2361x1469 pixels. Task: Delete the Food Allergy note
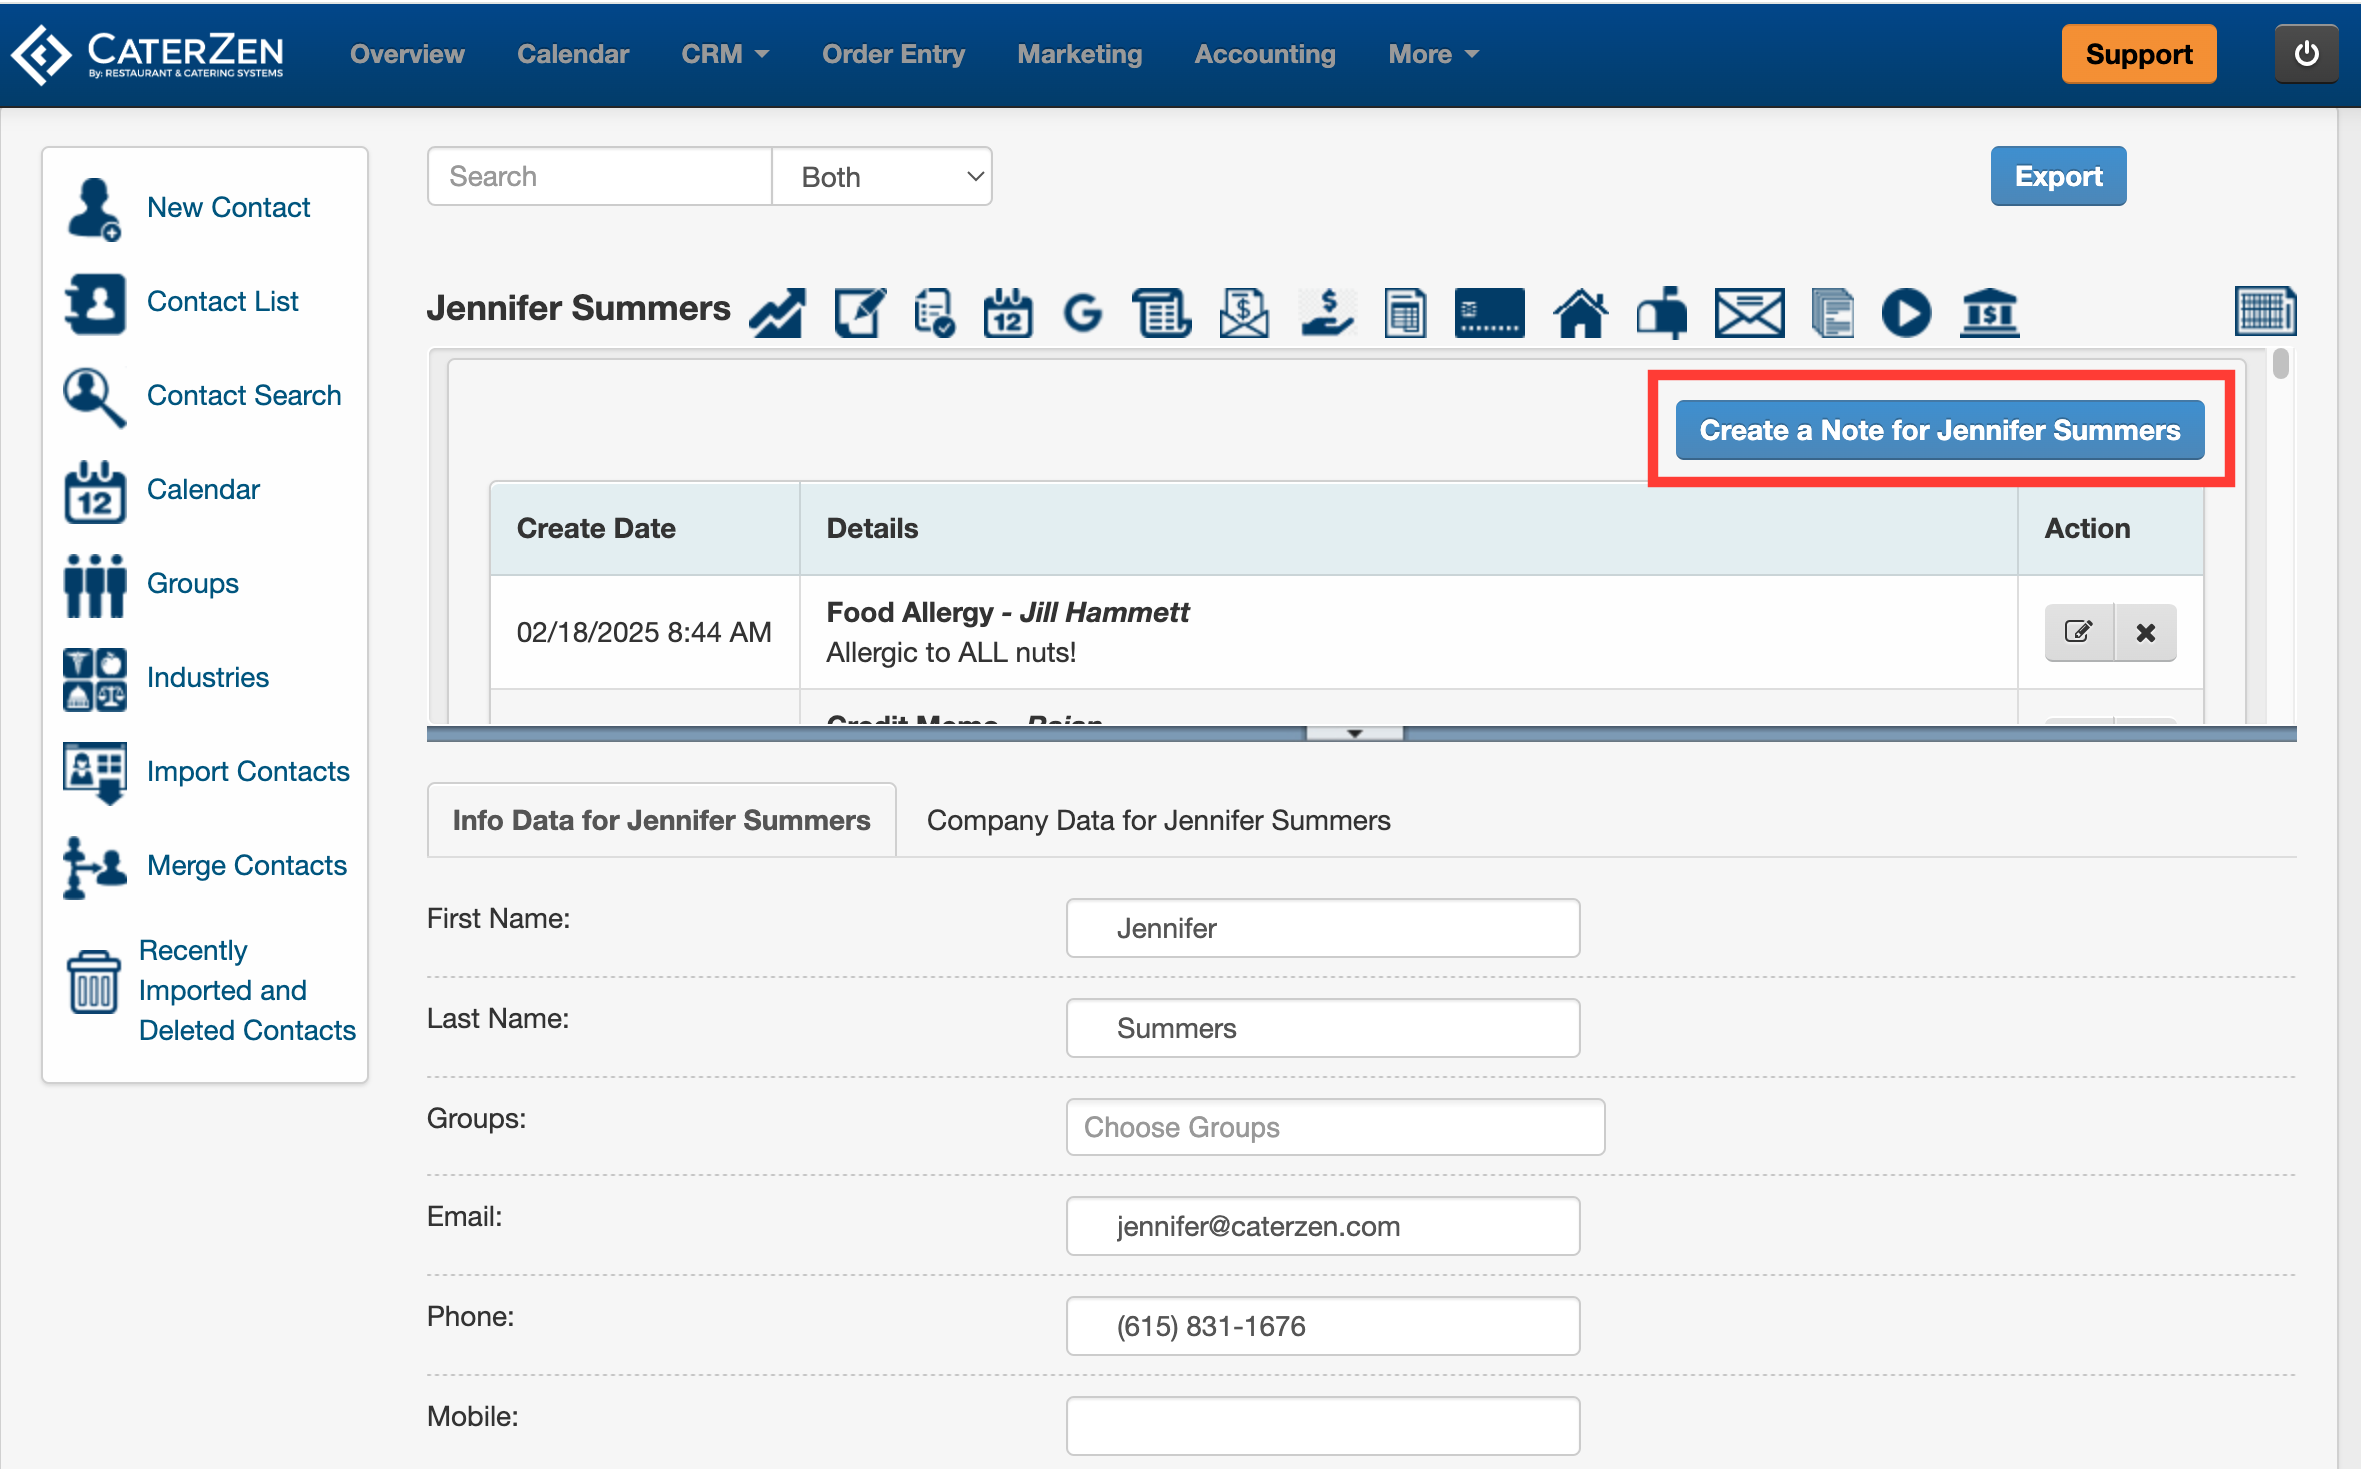point(2146,632)
